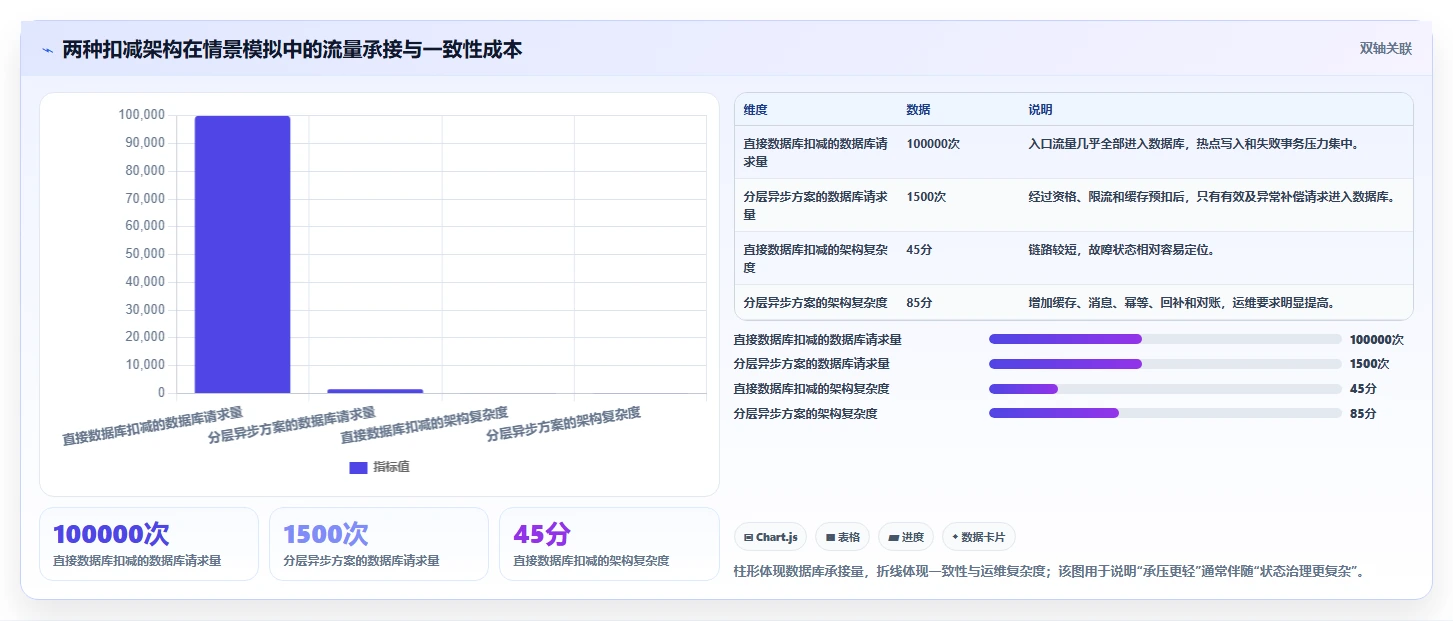Toggle the 指标值 legend item

[x=379, y=467]
